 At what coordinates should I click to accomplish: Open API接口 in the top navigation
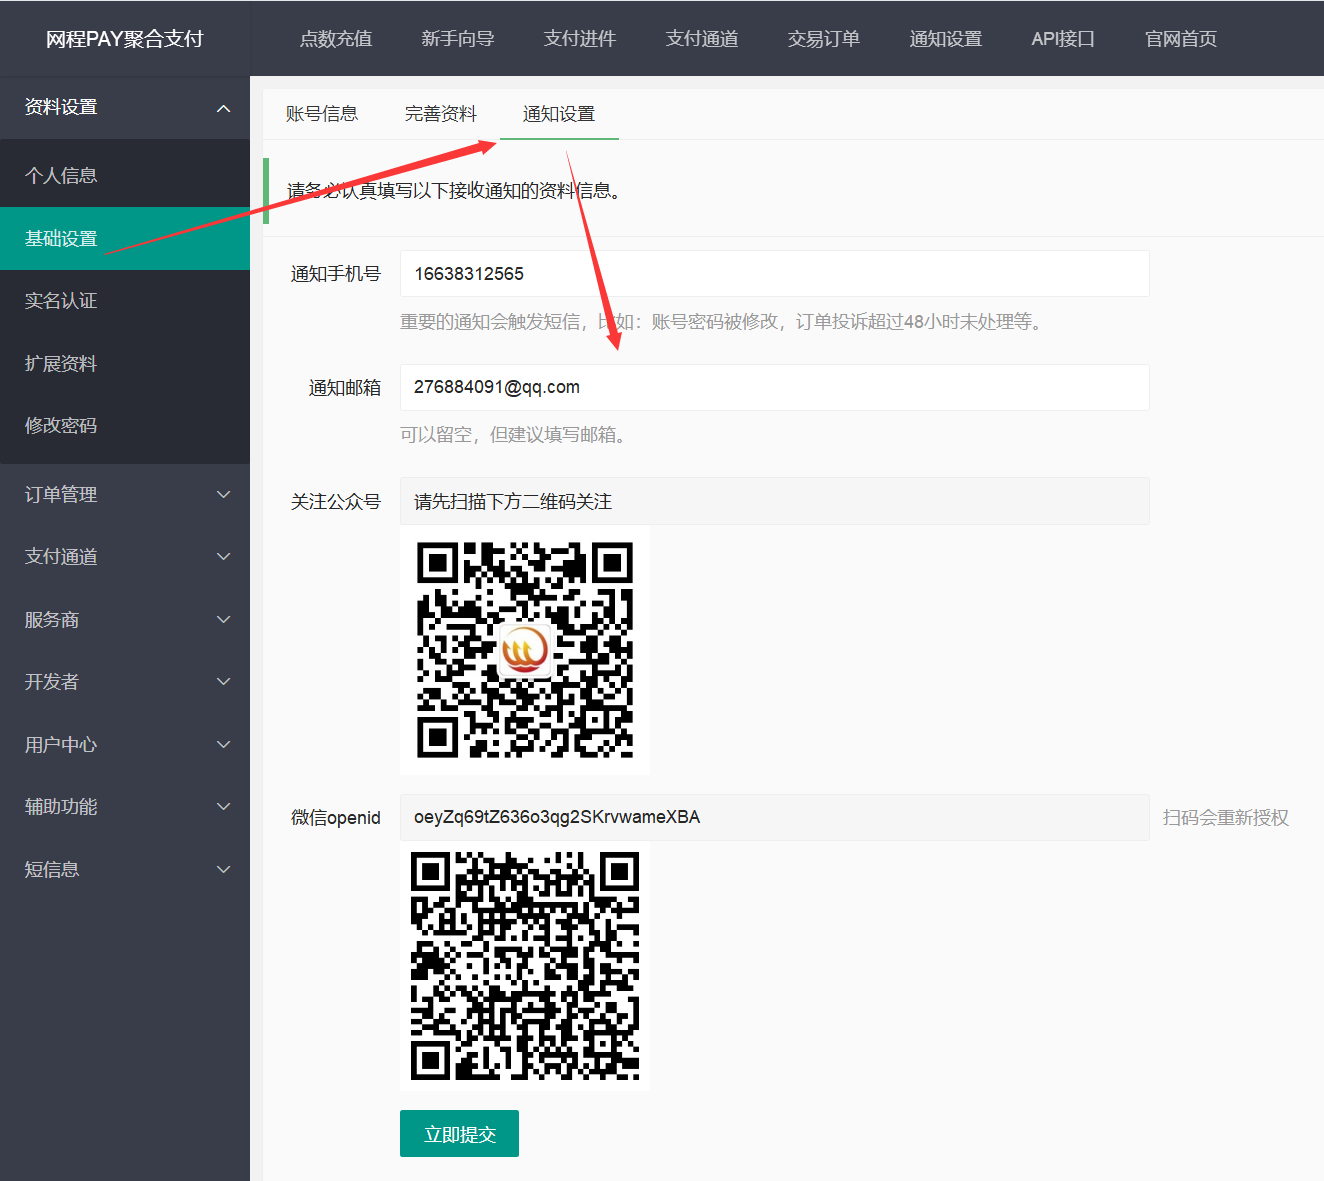click(x=1062, y=39)
